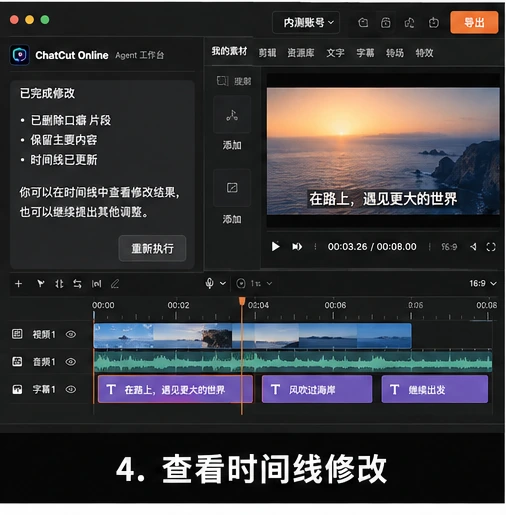506x515 pixels.
Task: Click the plus add icon in timeline toolbar
Action: tap(19, 284)
